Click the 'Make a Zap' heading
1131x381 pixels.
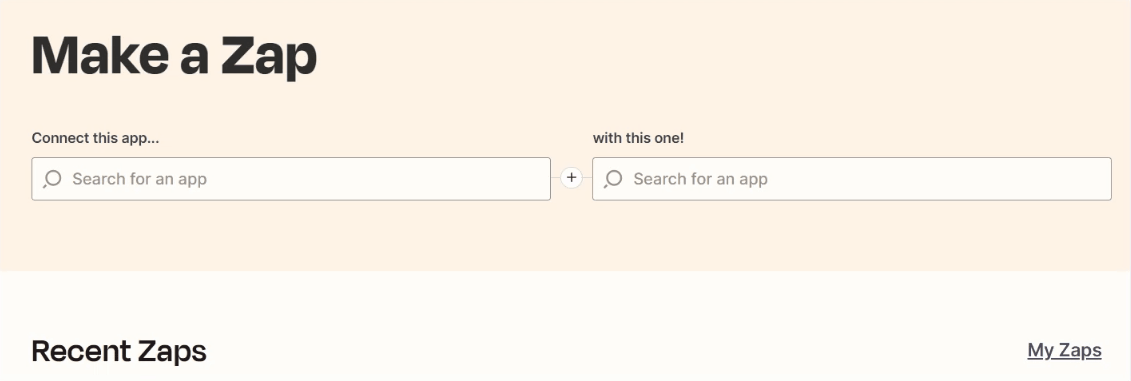[174, 56]
